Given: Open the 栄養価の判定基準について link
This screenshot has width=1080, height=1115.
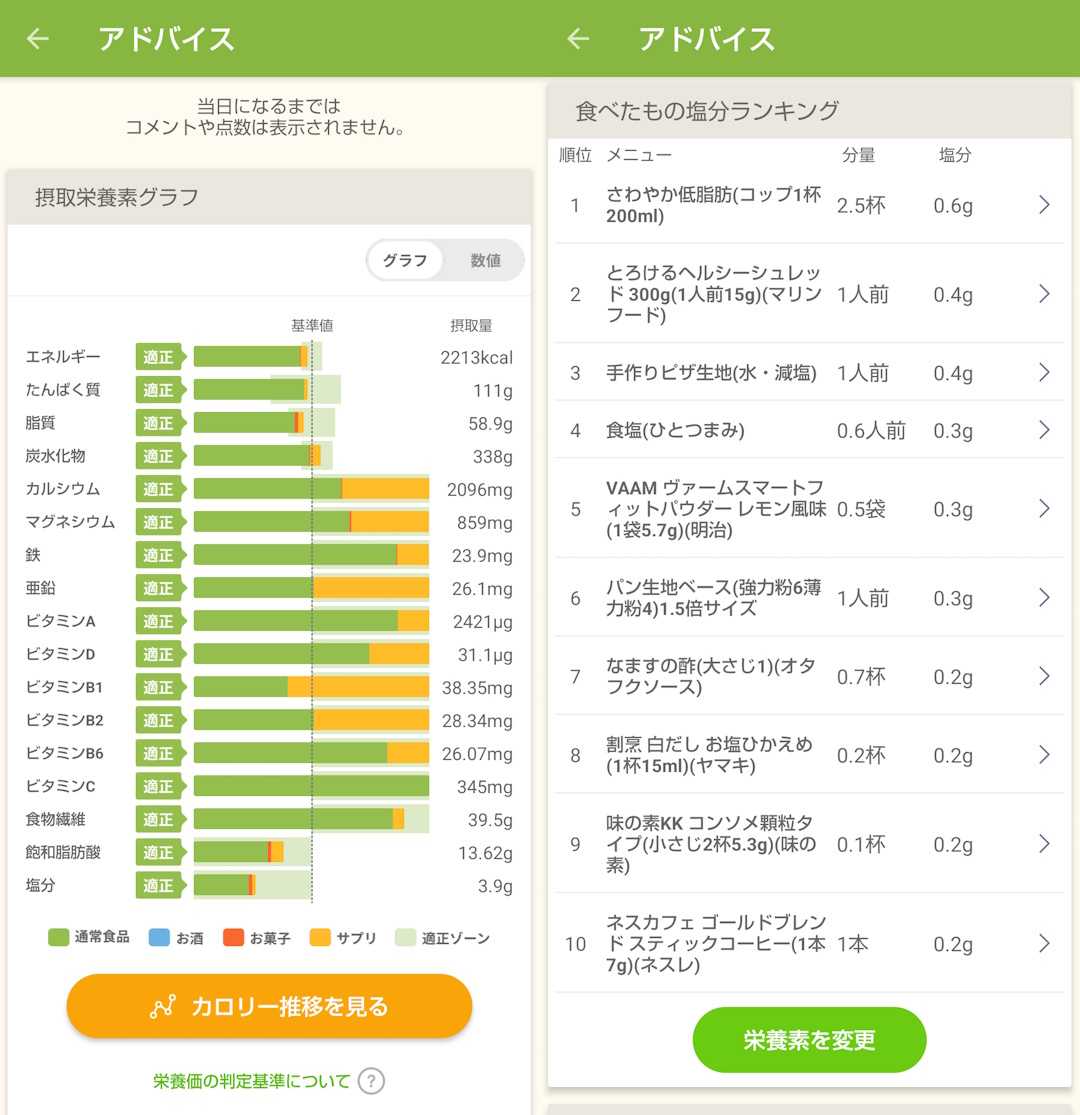Looking at the screenshot, I should (252, 1081).
